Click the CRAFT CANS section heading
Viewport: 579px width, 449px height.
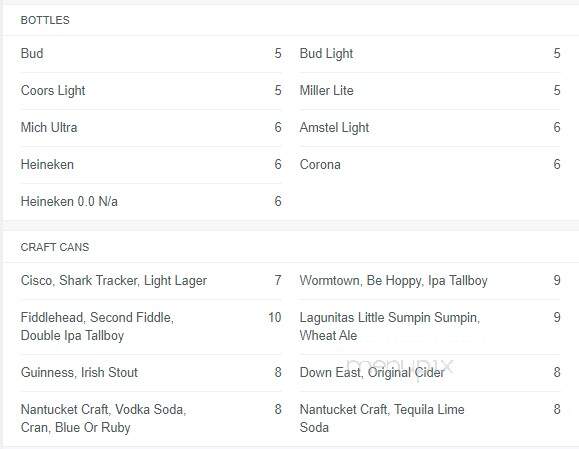(x=55, y=247)
